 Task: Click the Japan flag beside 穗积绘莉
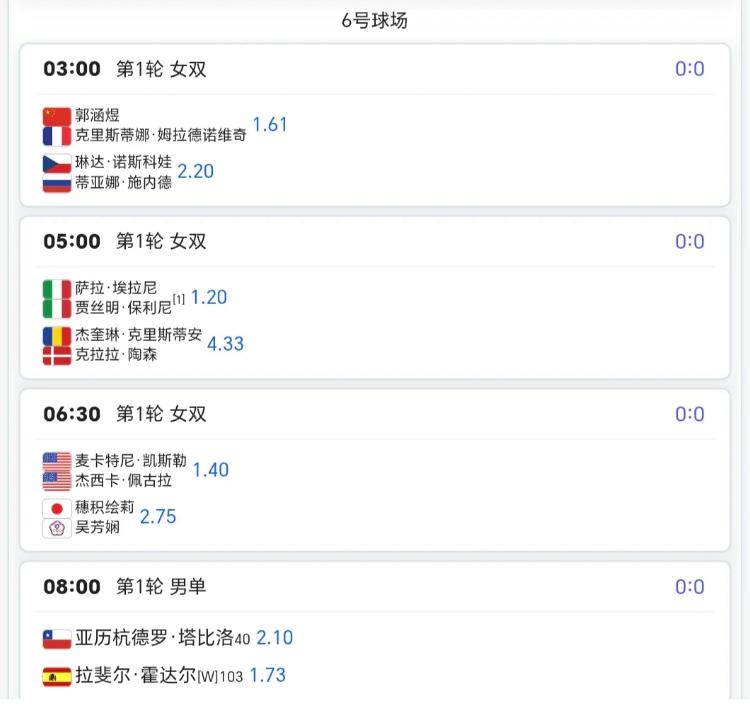coord(57,509)
